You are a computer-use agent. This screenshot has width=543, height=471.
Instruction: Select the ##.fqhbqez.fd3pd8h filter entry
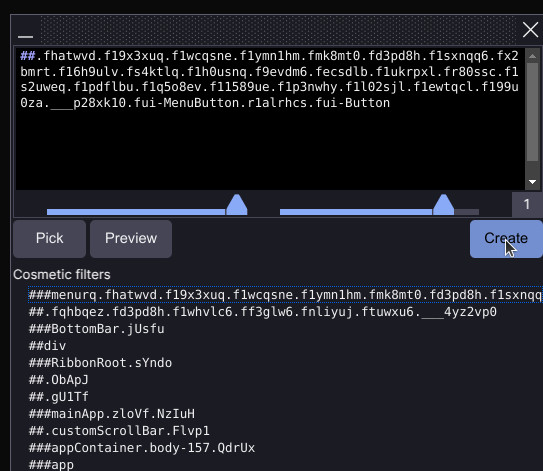[262, 312]
